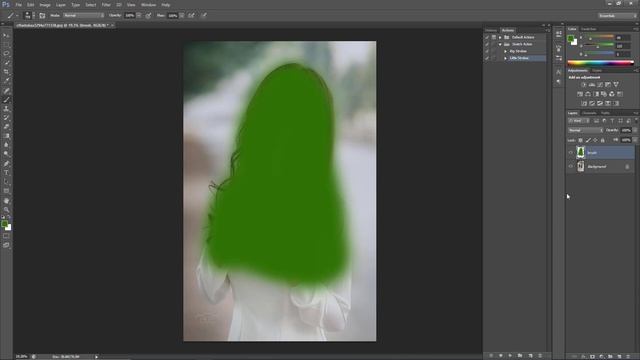Add a Levels adjustment
Screen dimensions: 640x360
pos(592,84)
